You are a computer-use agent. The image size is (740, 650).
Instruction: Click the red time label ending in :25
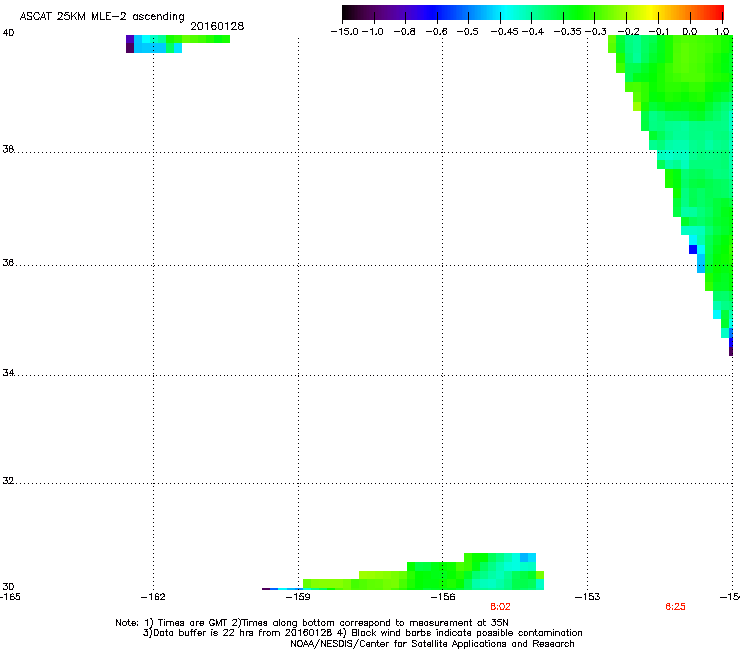click(675, 607)
